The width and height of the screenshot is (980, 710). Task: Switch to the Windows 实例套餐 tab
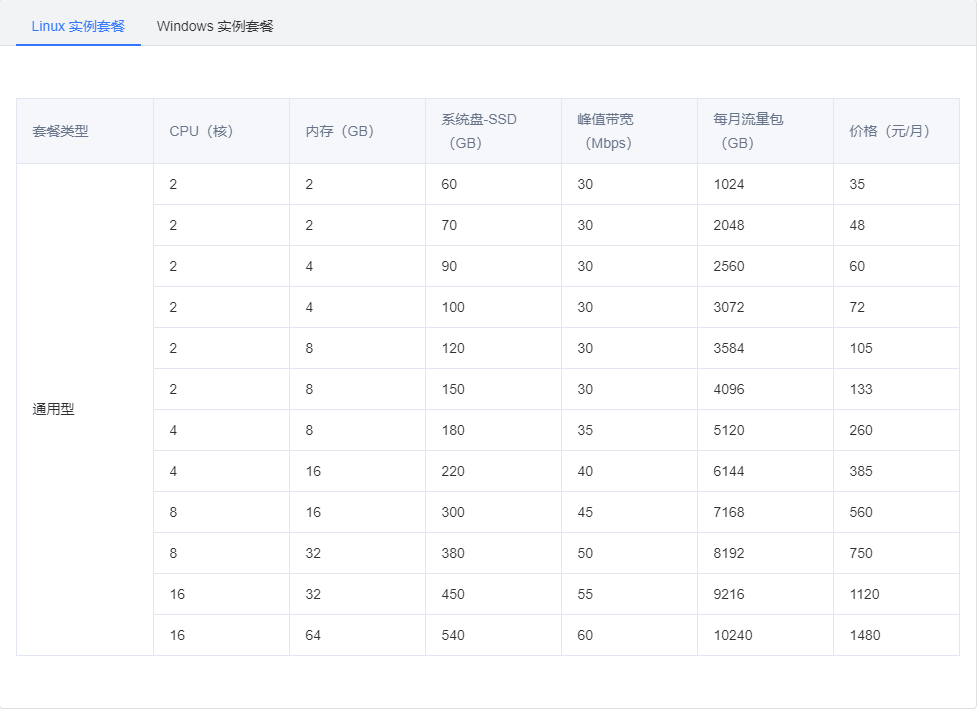click(215, 26)
